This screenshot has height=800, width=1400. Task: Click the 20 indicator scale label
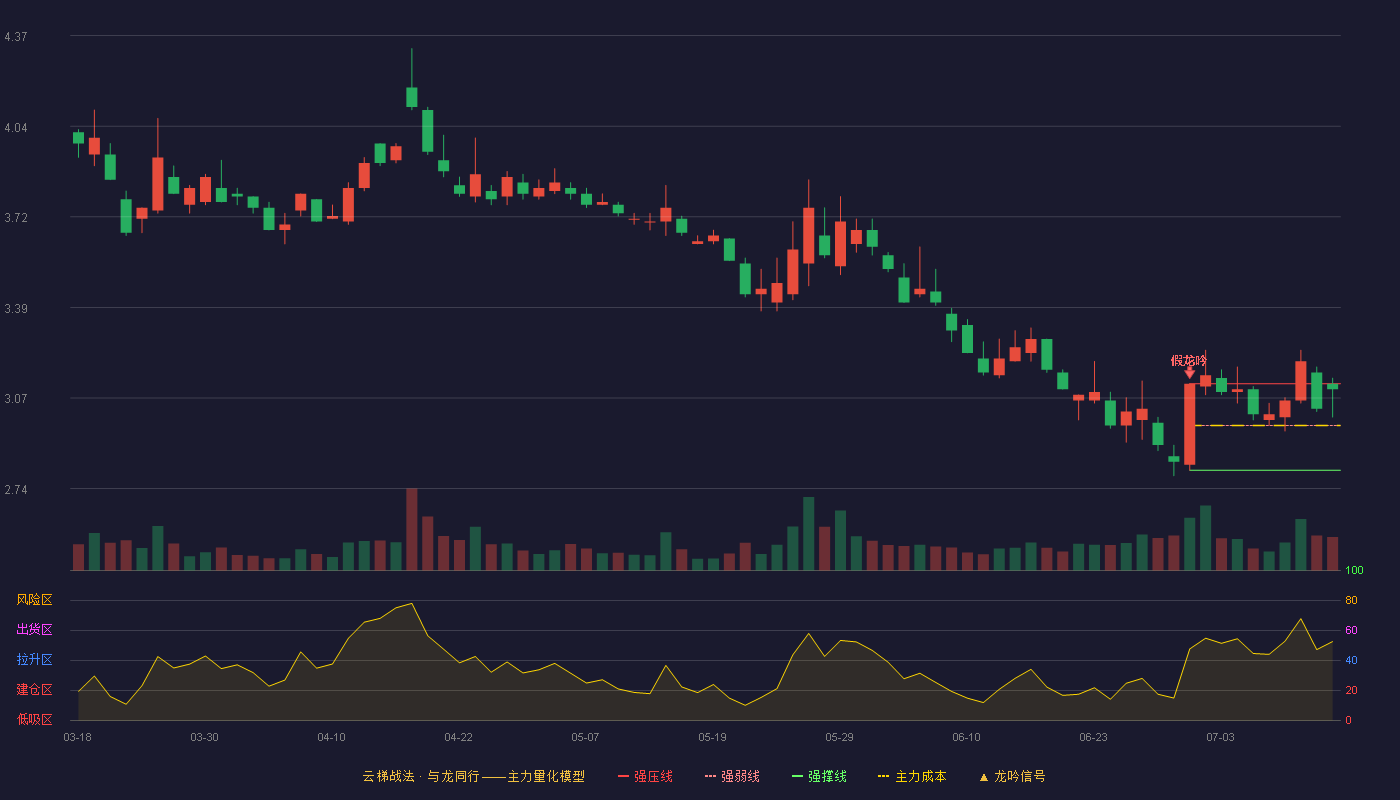(x=1351, y=691)
